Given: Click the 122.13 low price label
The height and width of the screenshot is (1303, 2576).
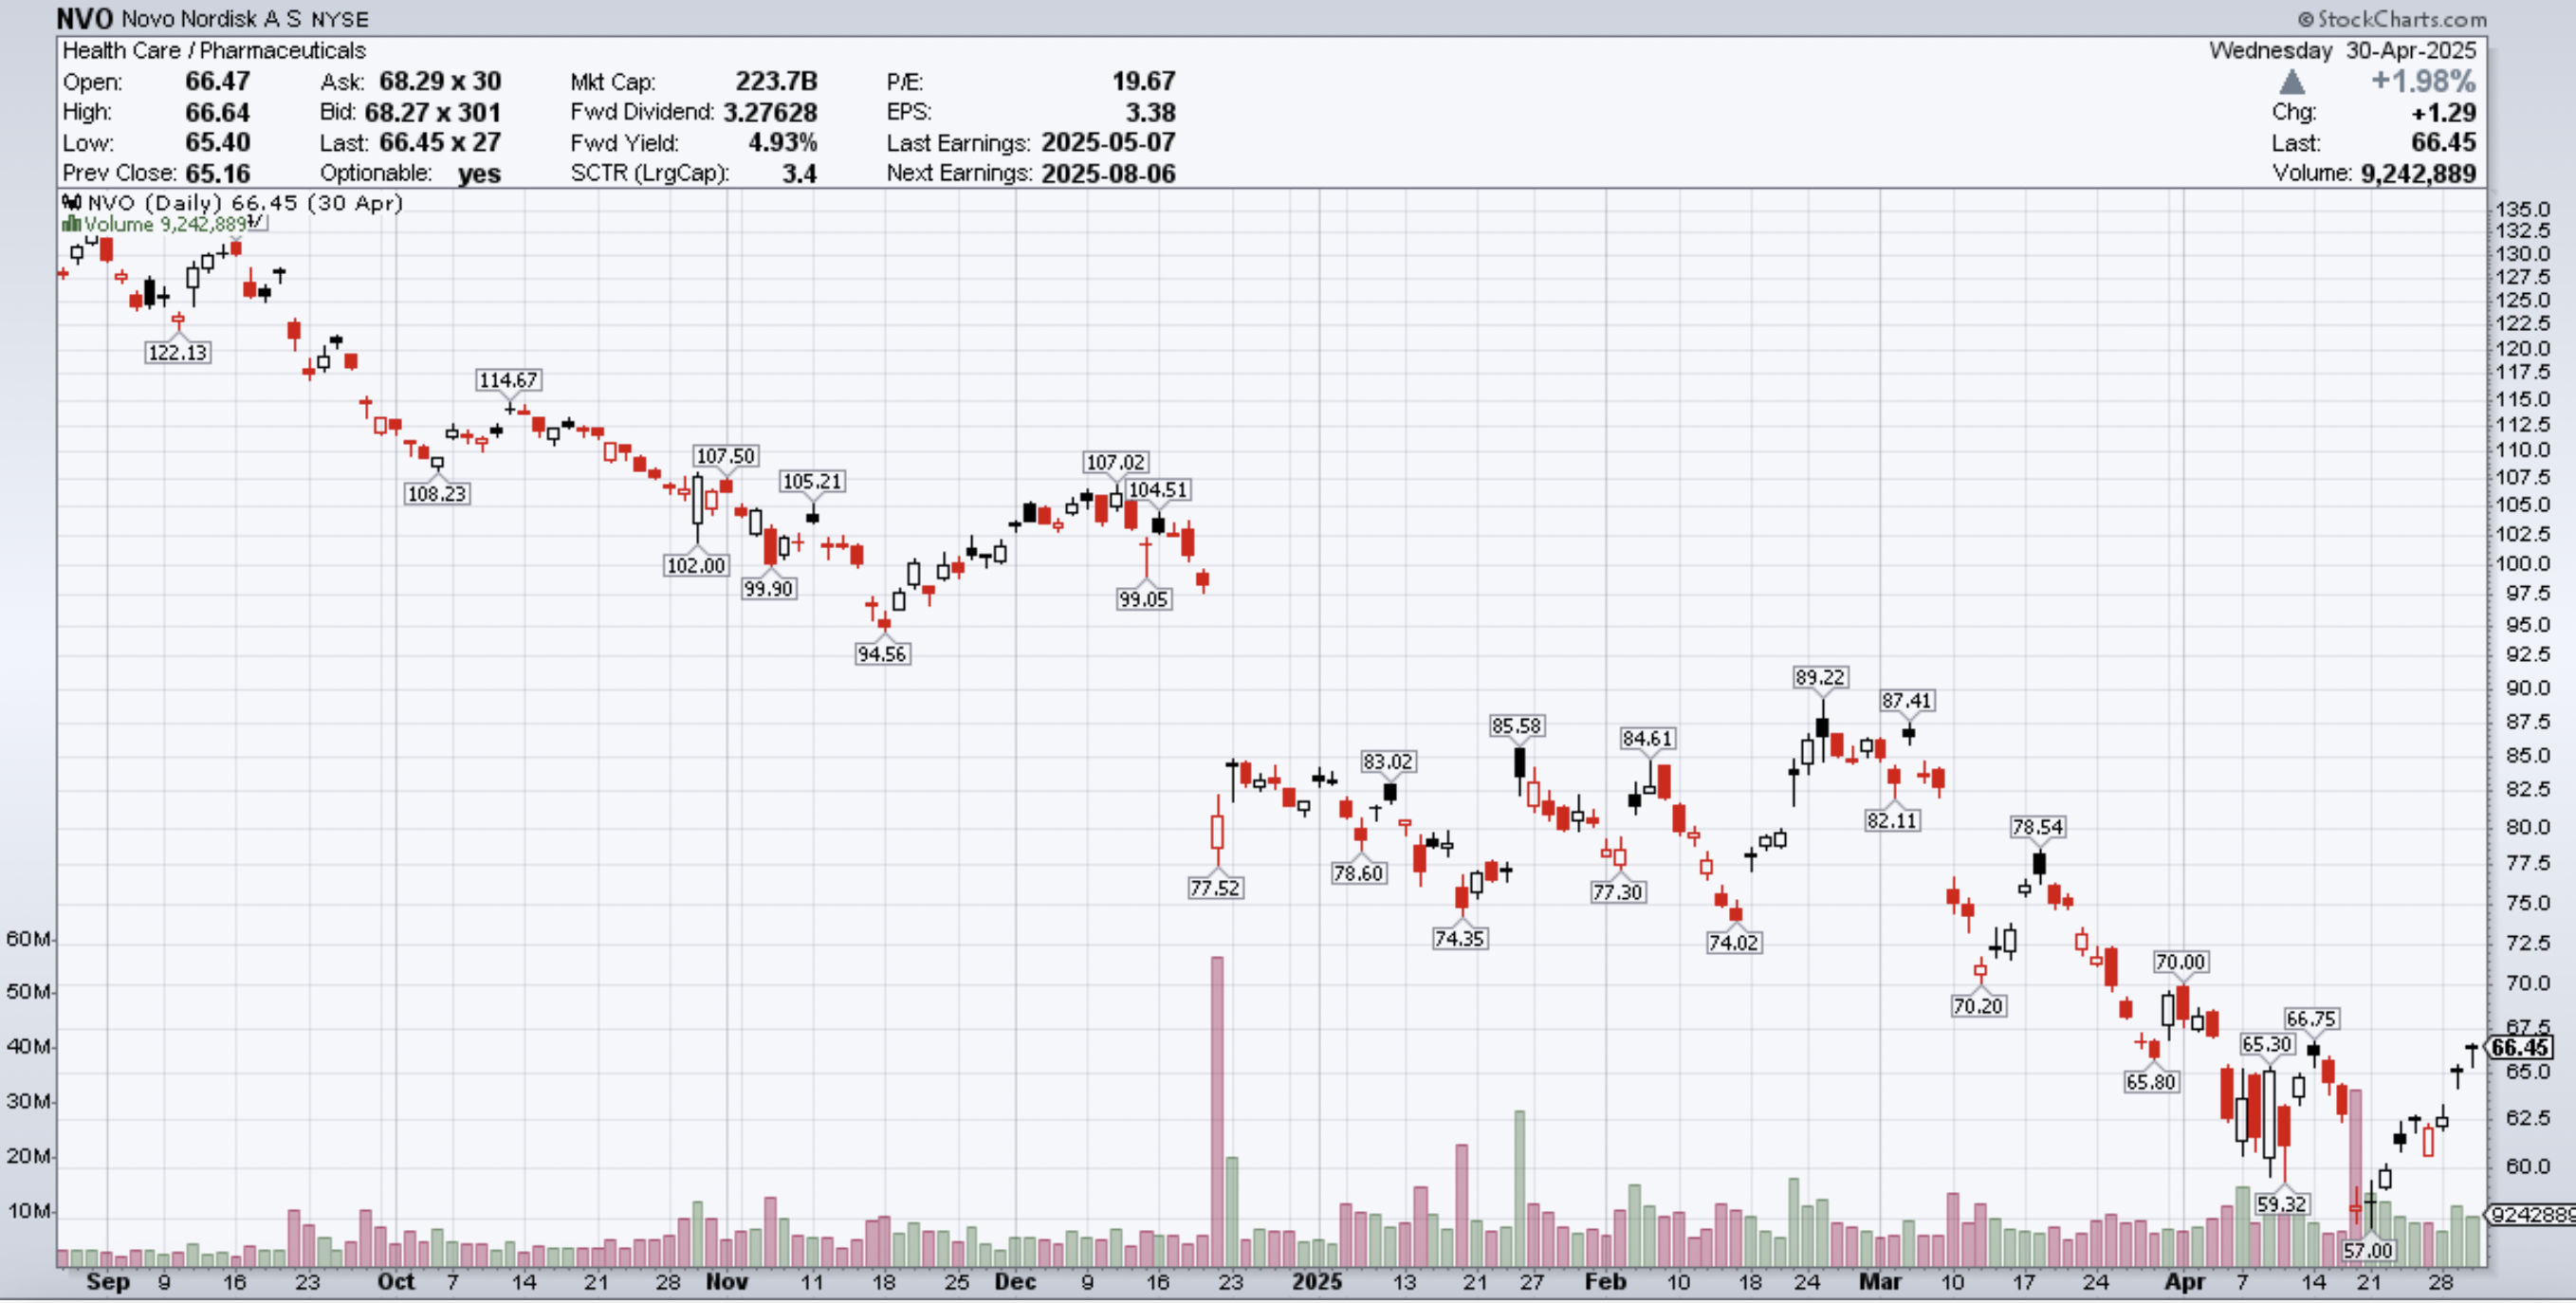Looking at the screenshot, I should [x=178, y=353].
